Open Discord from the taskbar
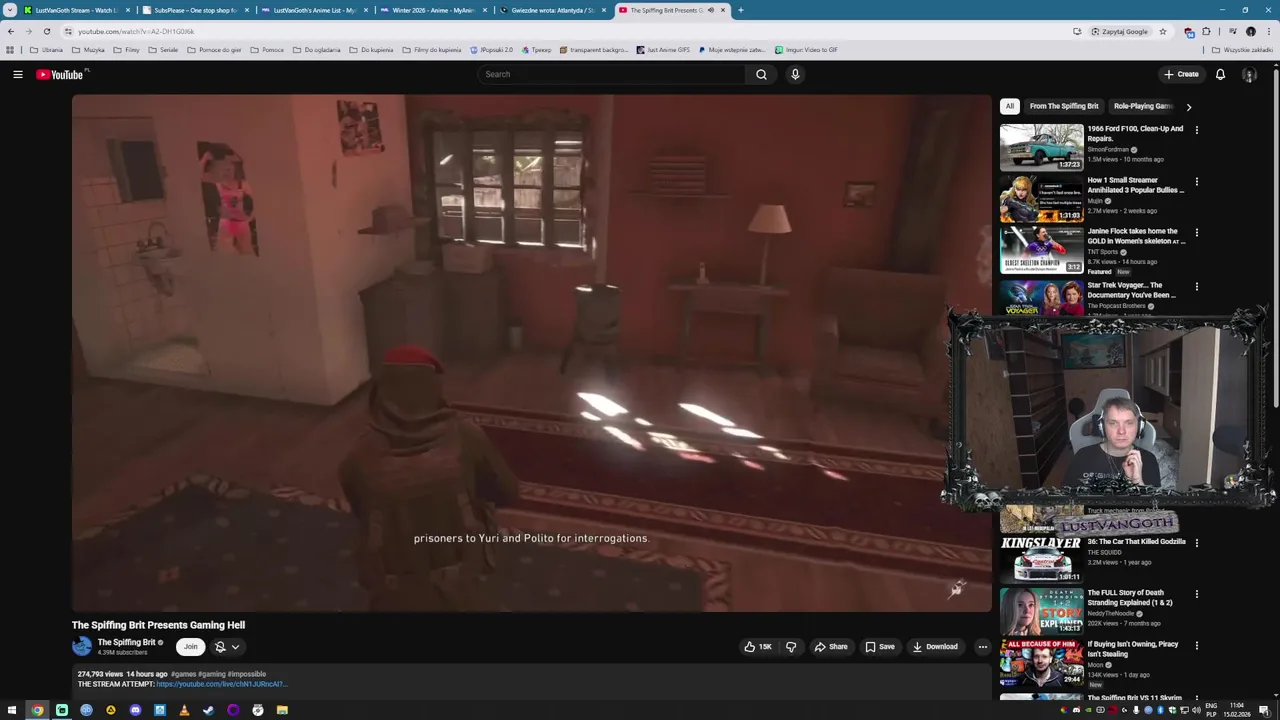The image size is (1280, 720). tap(135, 710)
